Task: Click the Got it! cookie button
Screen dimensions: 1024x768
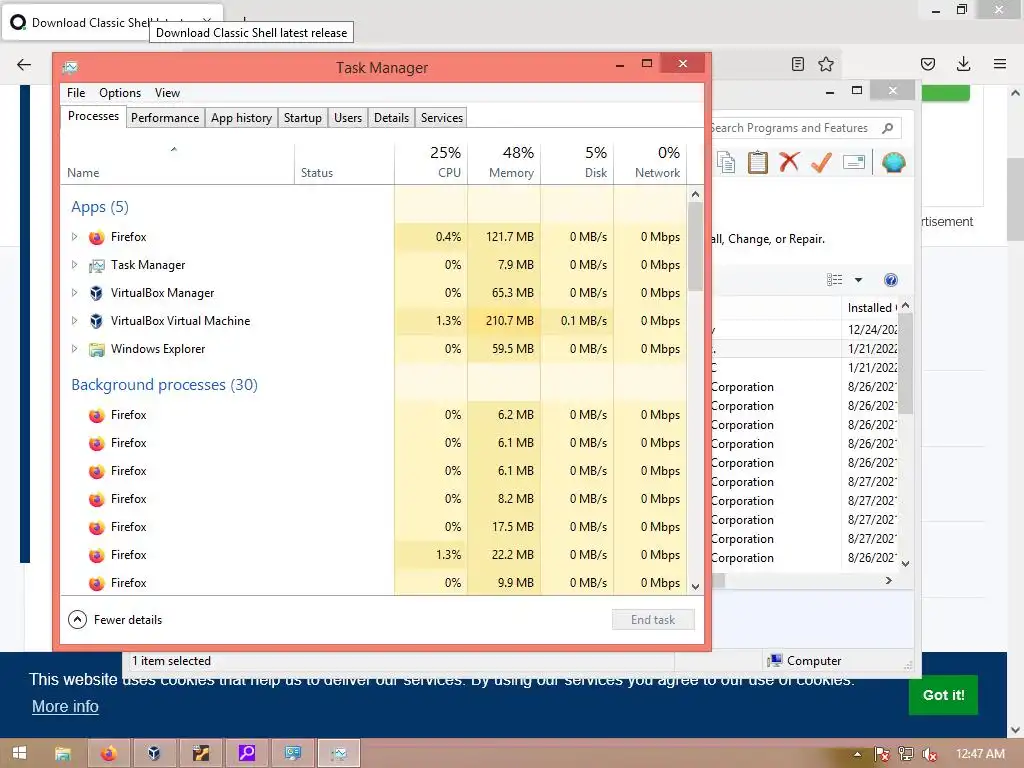Action: 943,695
